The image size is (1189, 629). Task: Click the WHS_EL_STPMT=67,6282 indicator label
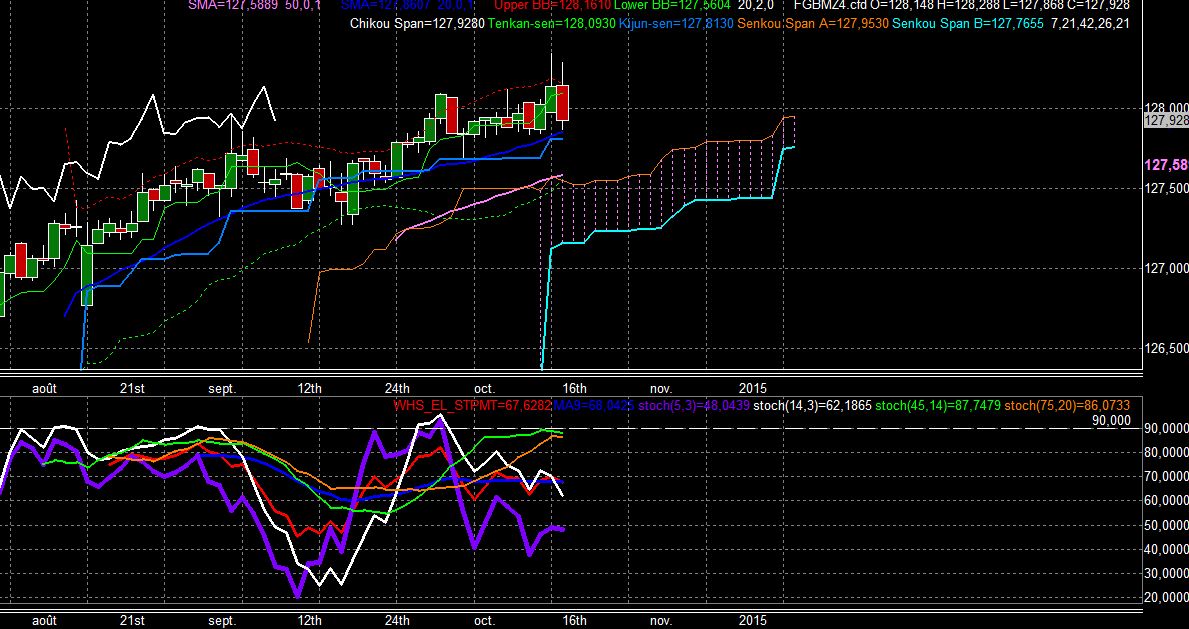[472, 406]
